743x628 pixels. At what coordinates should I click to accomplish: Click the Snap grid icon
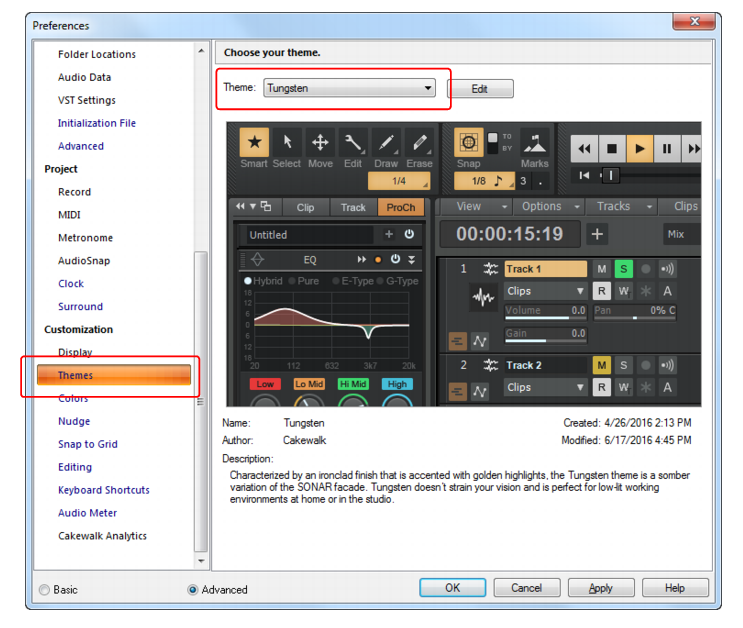tap(468, 142)
